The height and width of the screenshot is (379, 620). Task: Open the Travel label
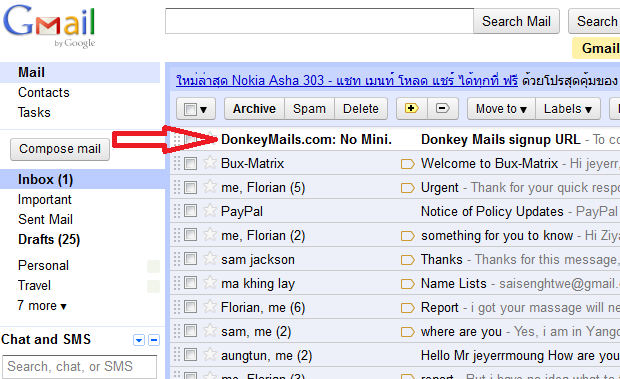click(34, 285)
